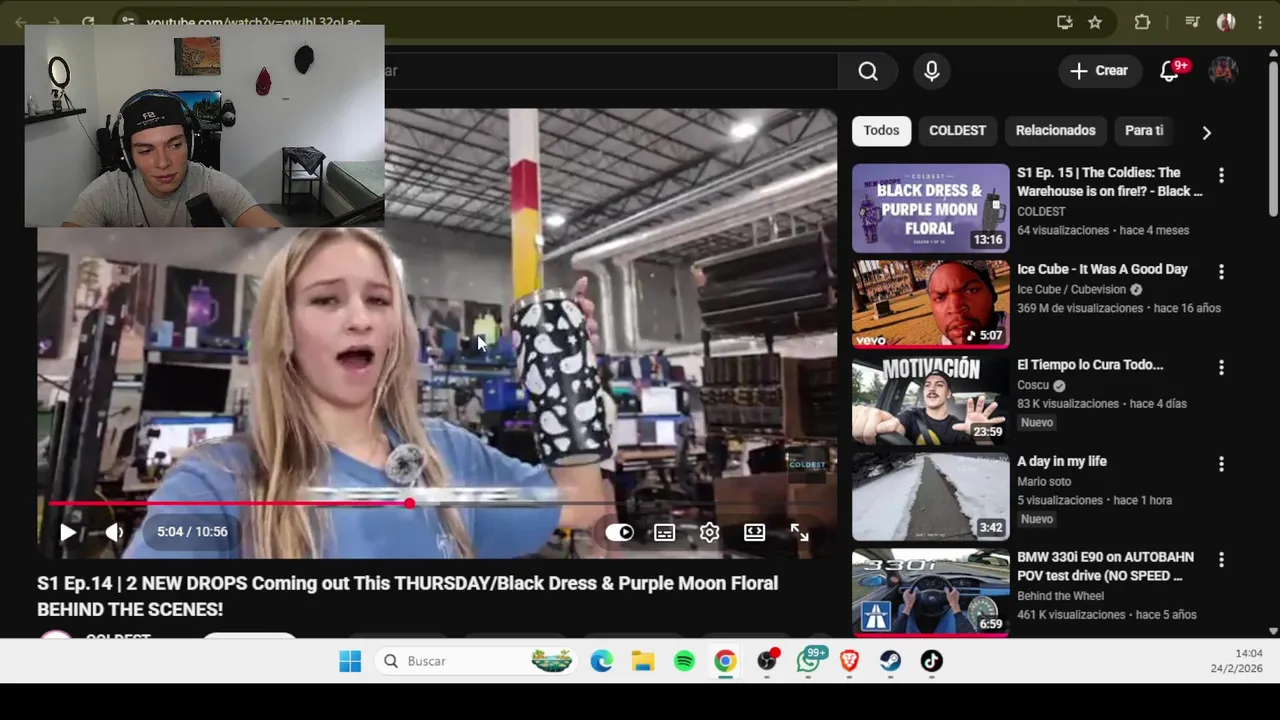
Task: Open Windows Start menu
Action: (350, 661)
